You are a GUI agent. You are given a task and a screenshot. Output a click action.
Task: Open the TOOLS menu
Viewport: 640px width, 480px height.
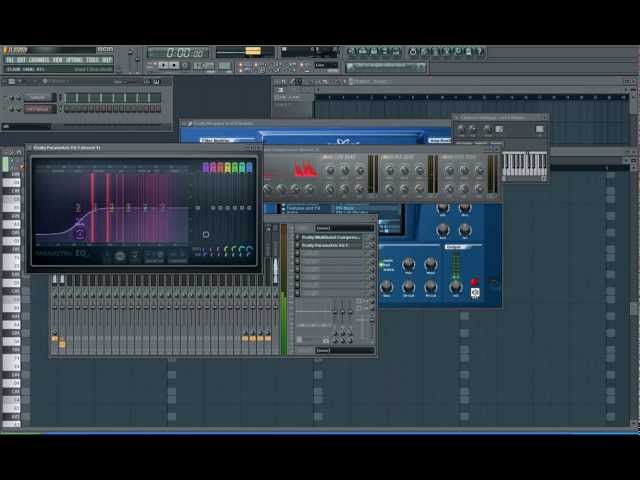[x=93, y=60]
